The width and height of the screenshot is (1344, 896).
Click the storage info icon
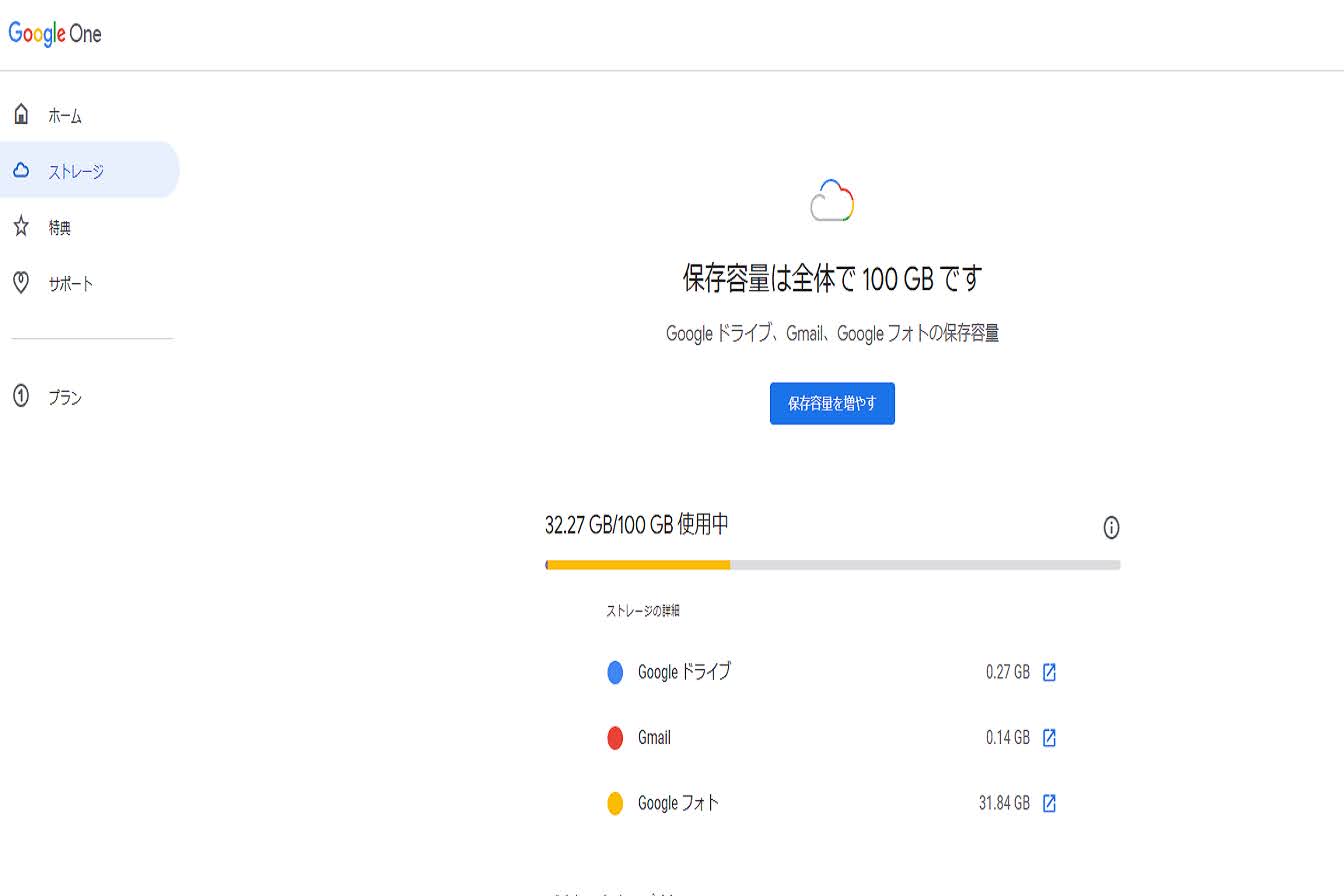pyautogui.click(x=1111, y=528)
